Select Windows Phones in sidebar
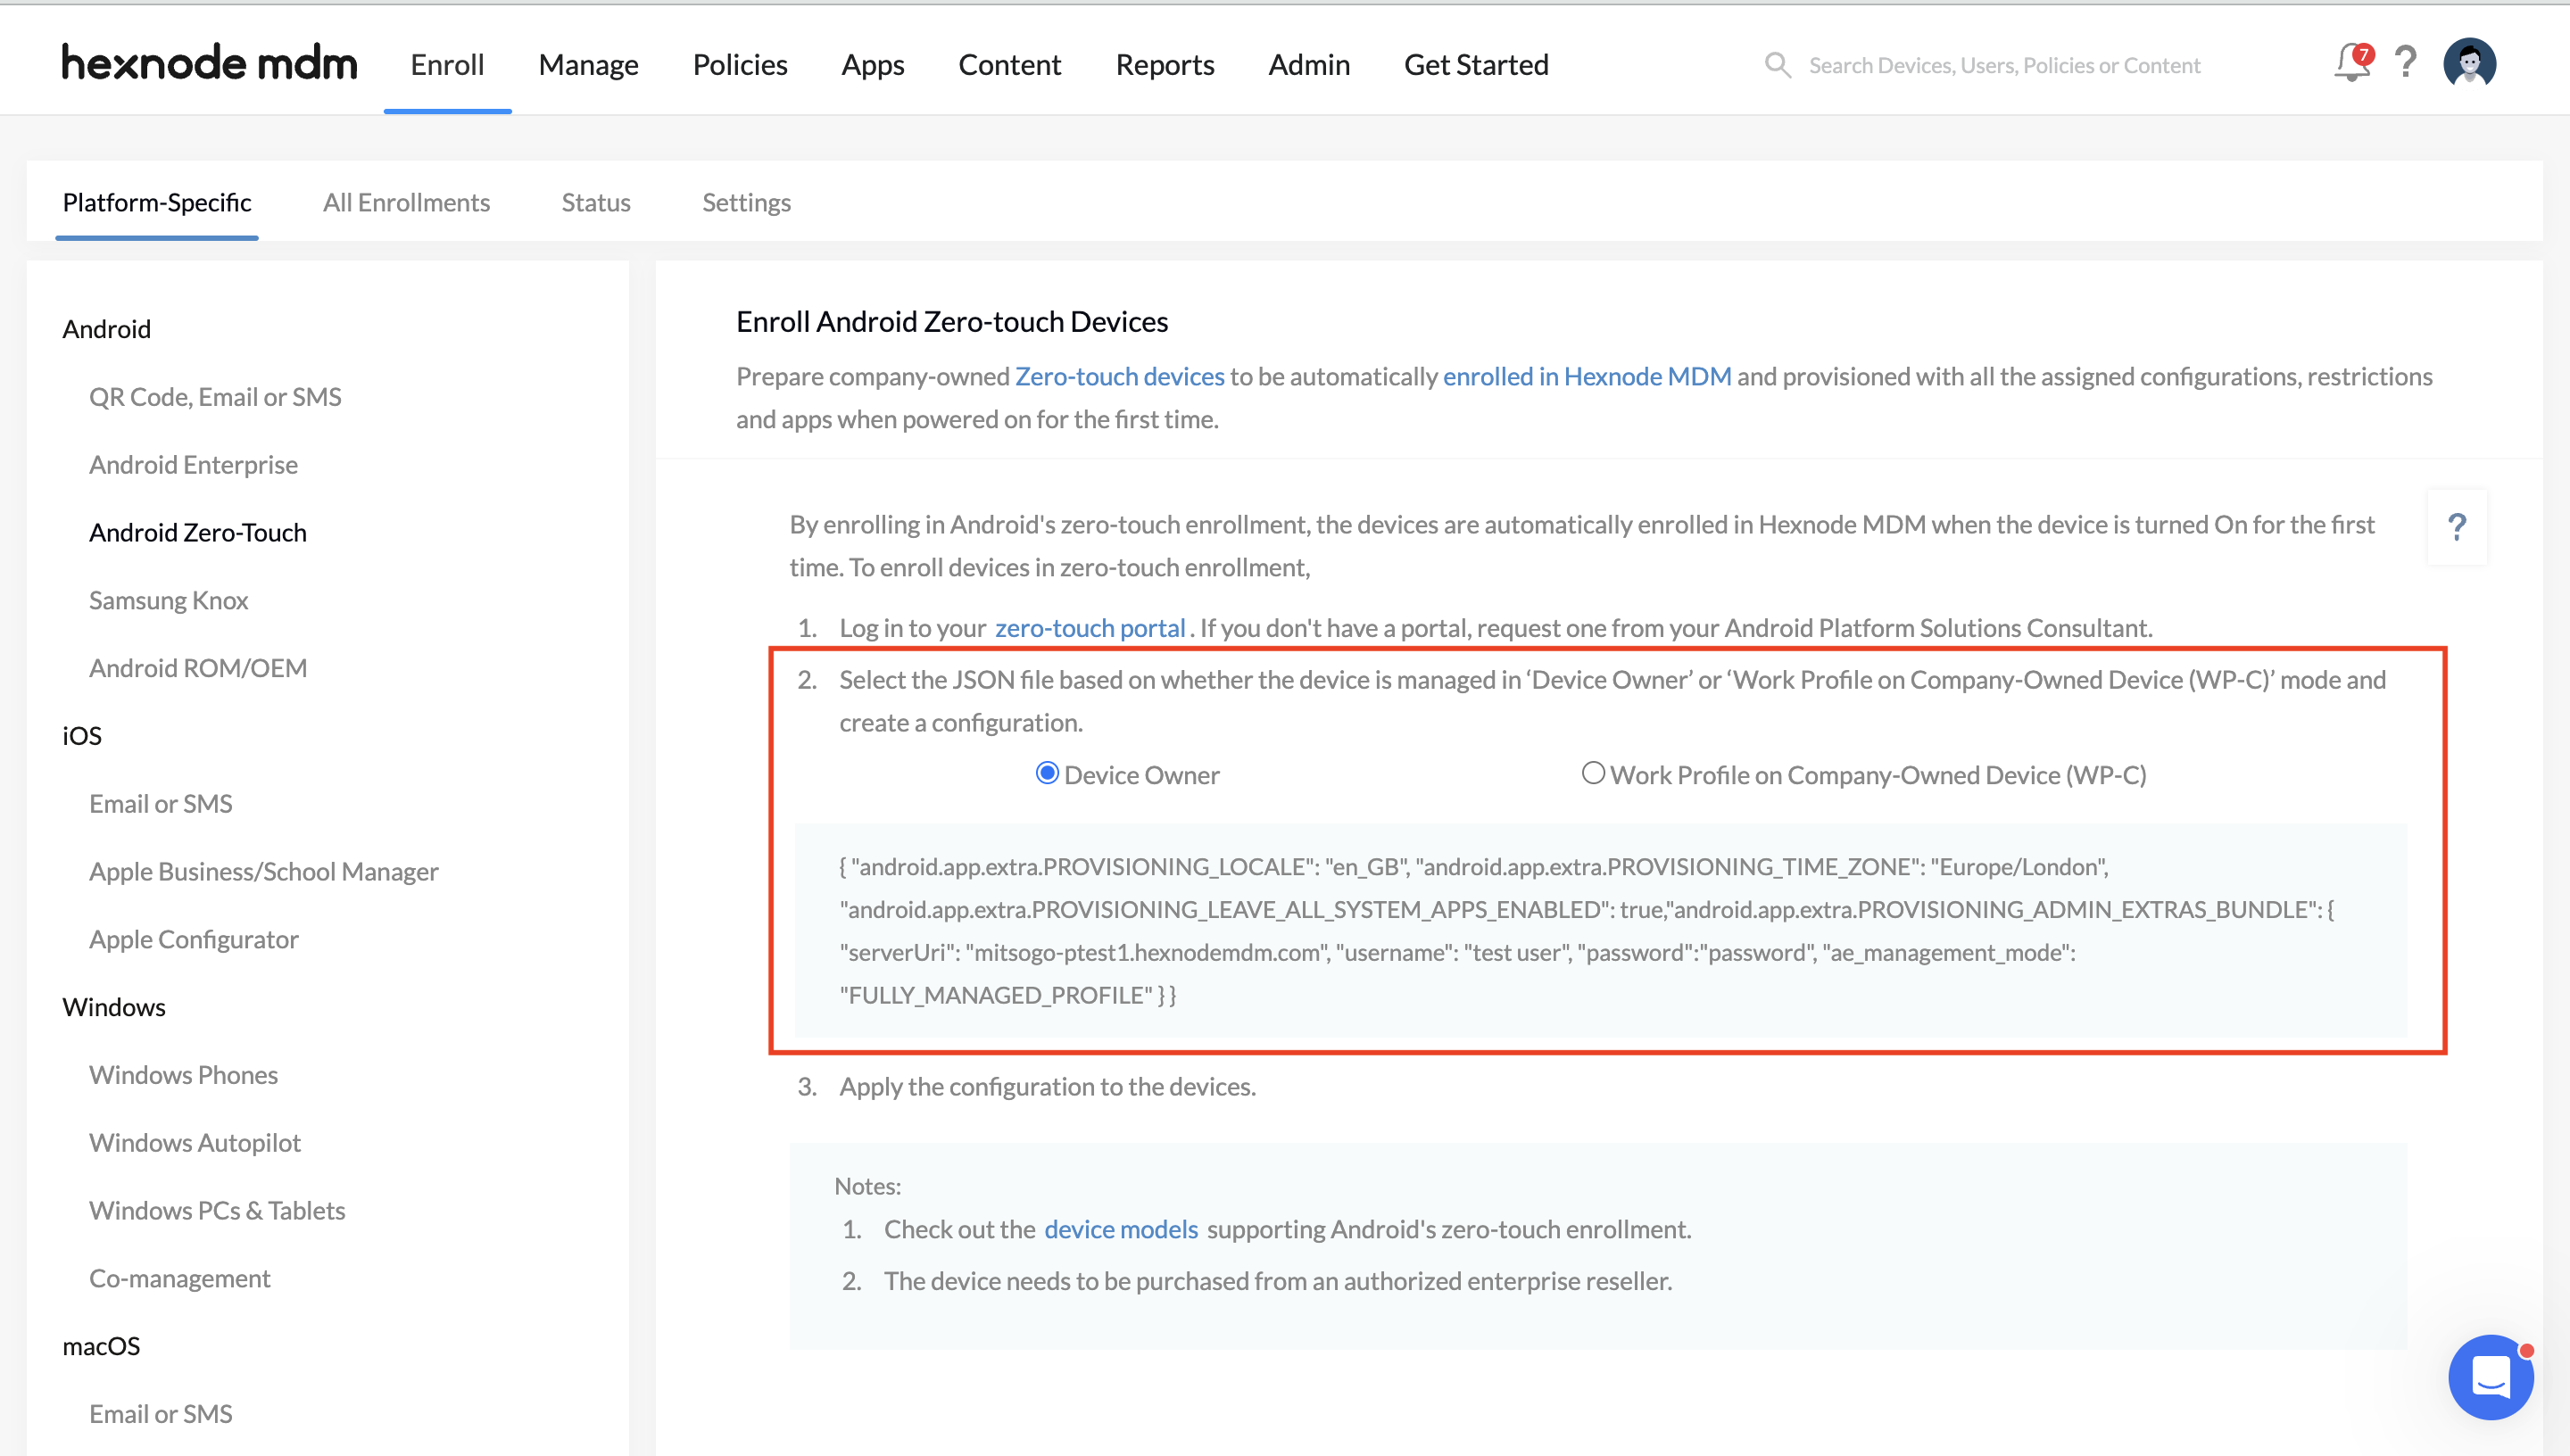Screen dimensions: 2570x1456 point(183,1075)
